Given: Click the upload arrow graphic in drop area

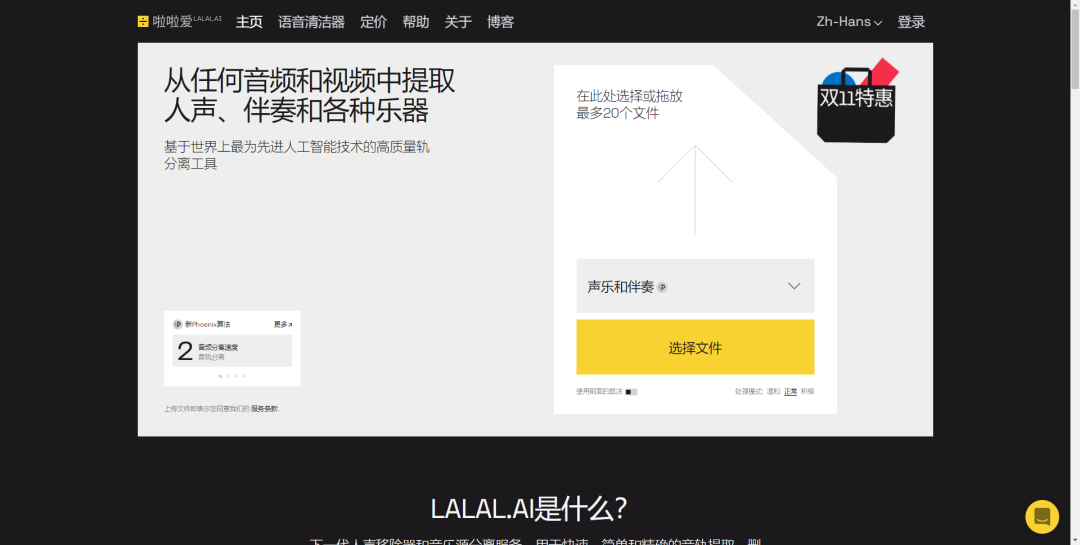Looking at the screenshot, I should tap(695, 190).
